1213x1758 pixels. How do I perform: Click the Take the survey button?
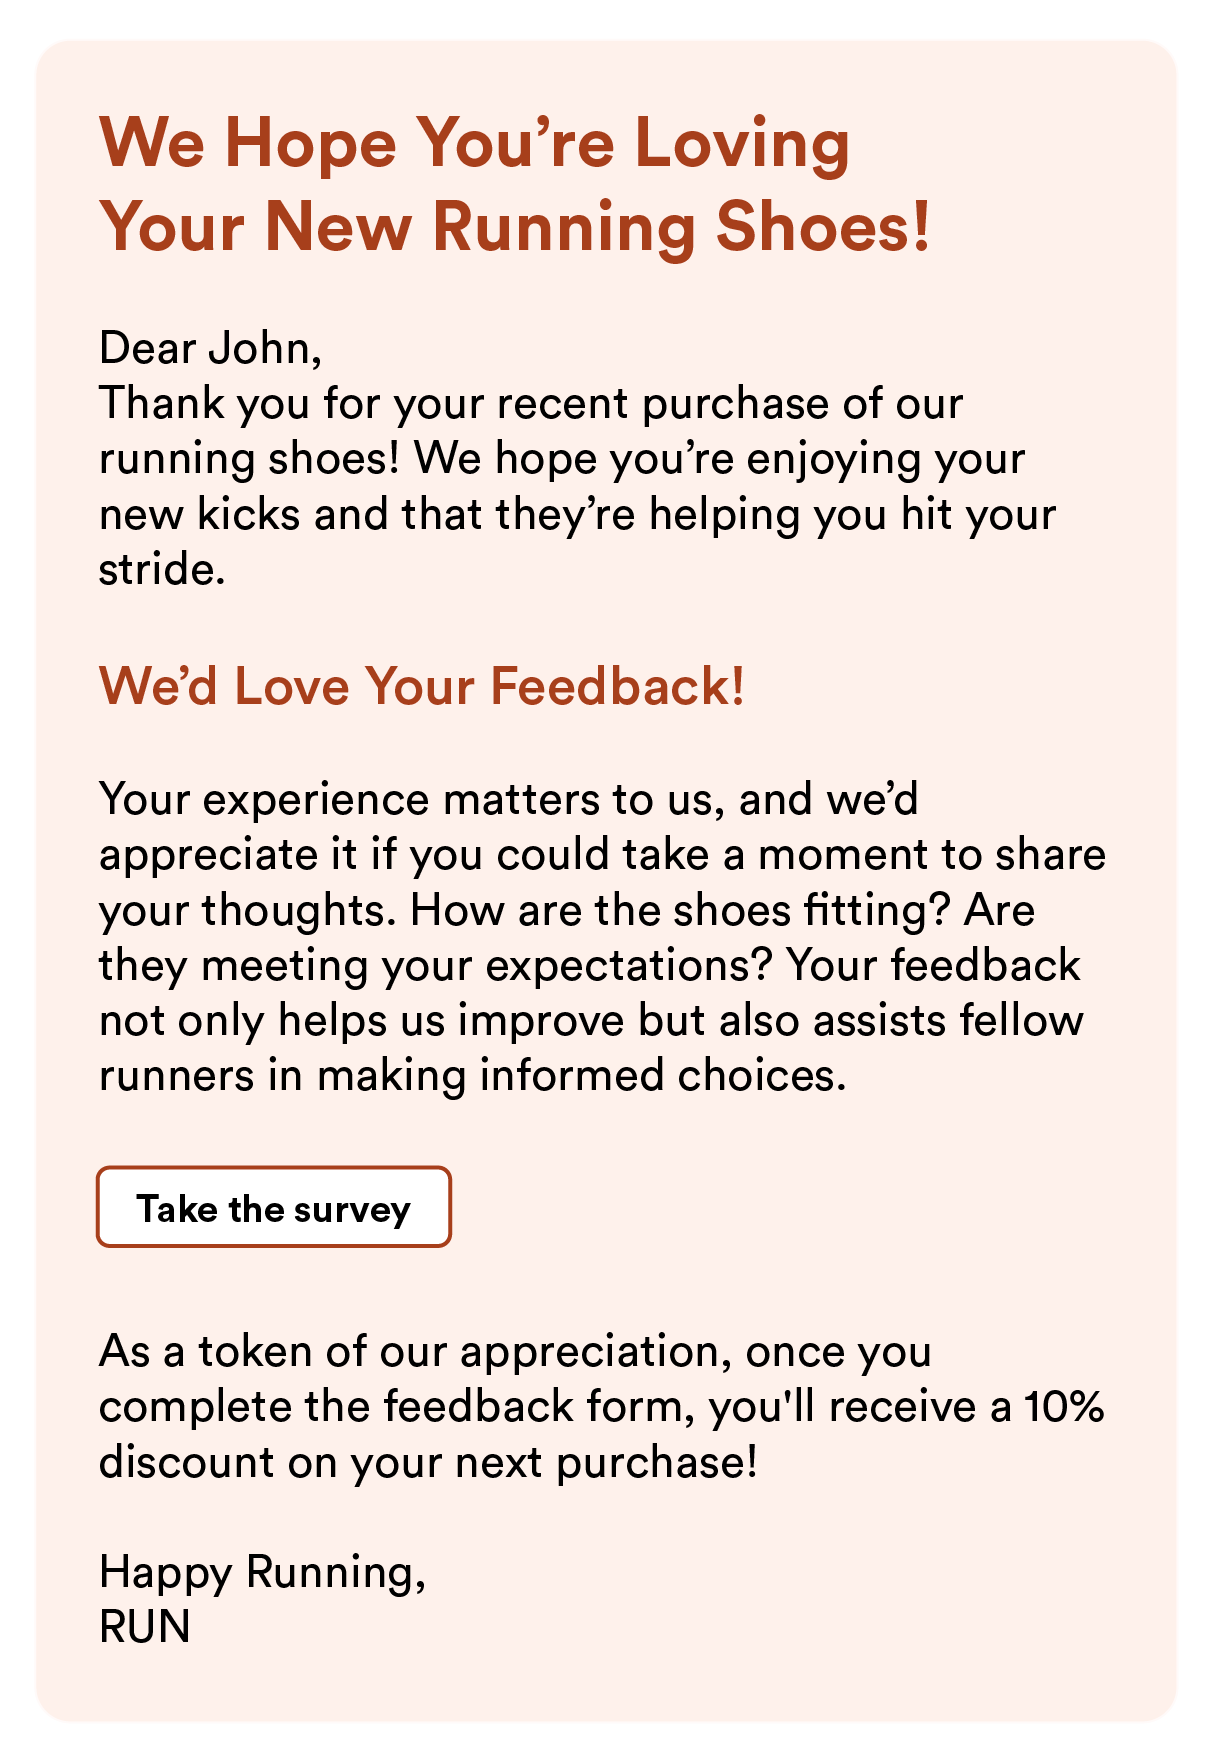click(x=273, y=1208)
